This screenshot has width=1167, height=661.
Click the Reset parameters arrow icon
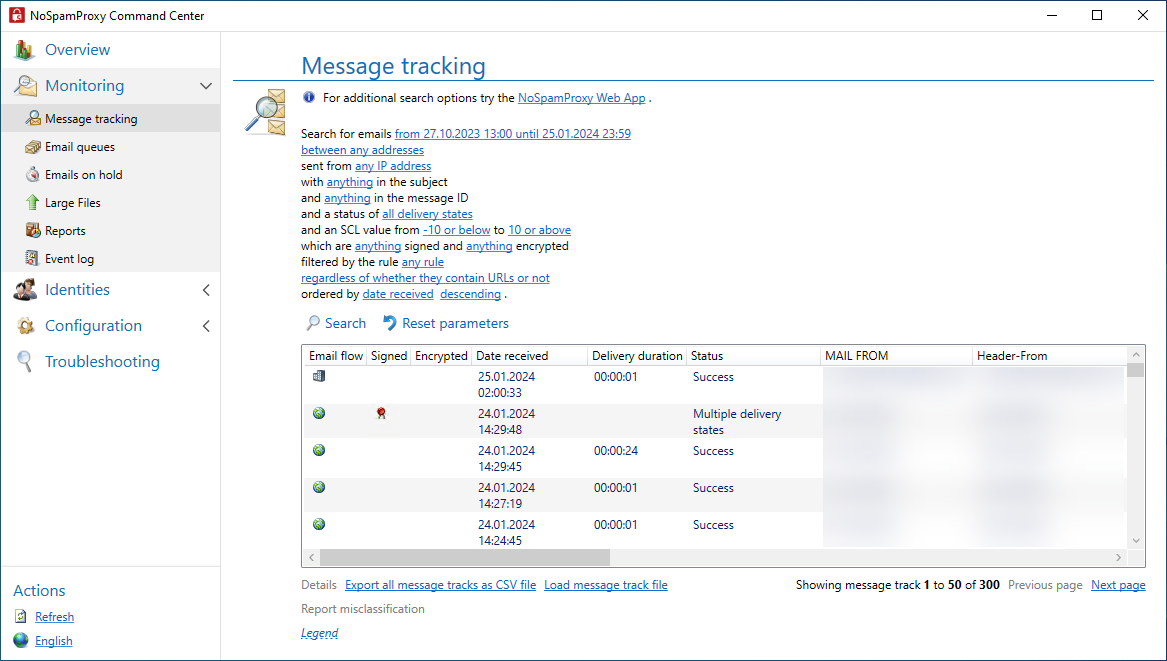389,323
